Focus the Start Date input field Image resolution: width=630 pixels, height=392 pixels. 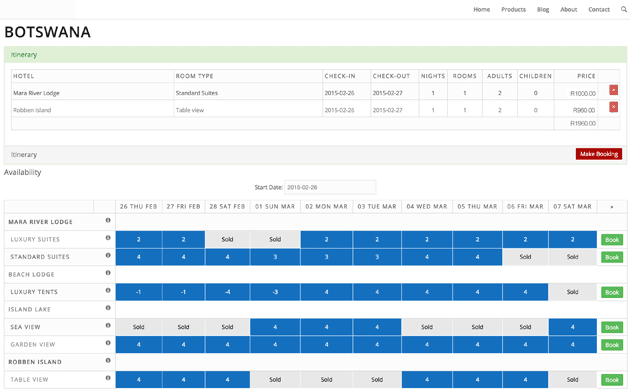pos(330,187)
